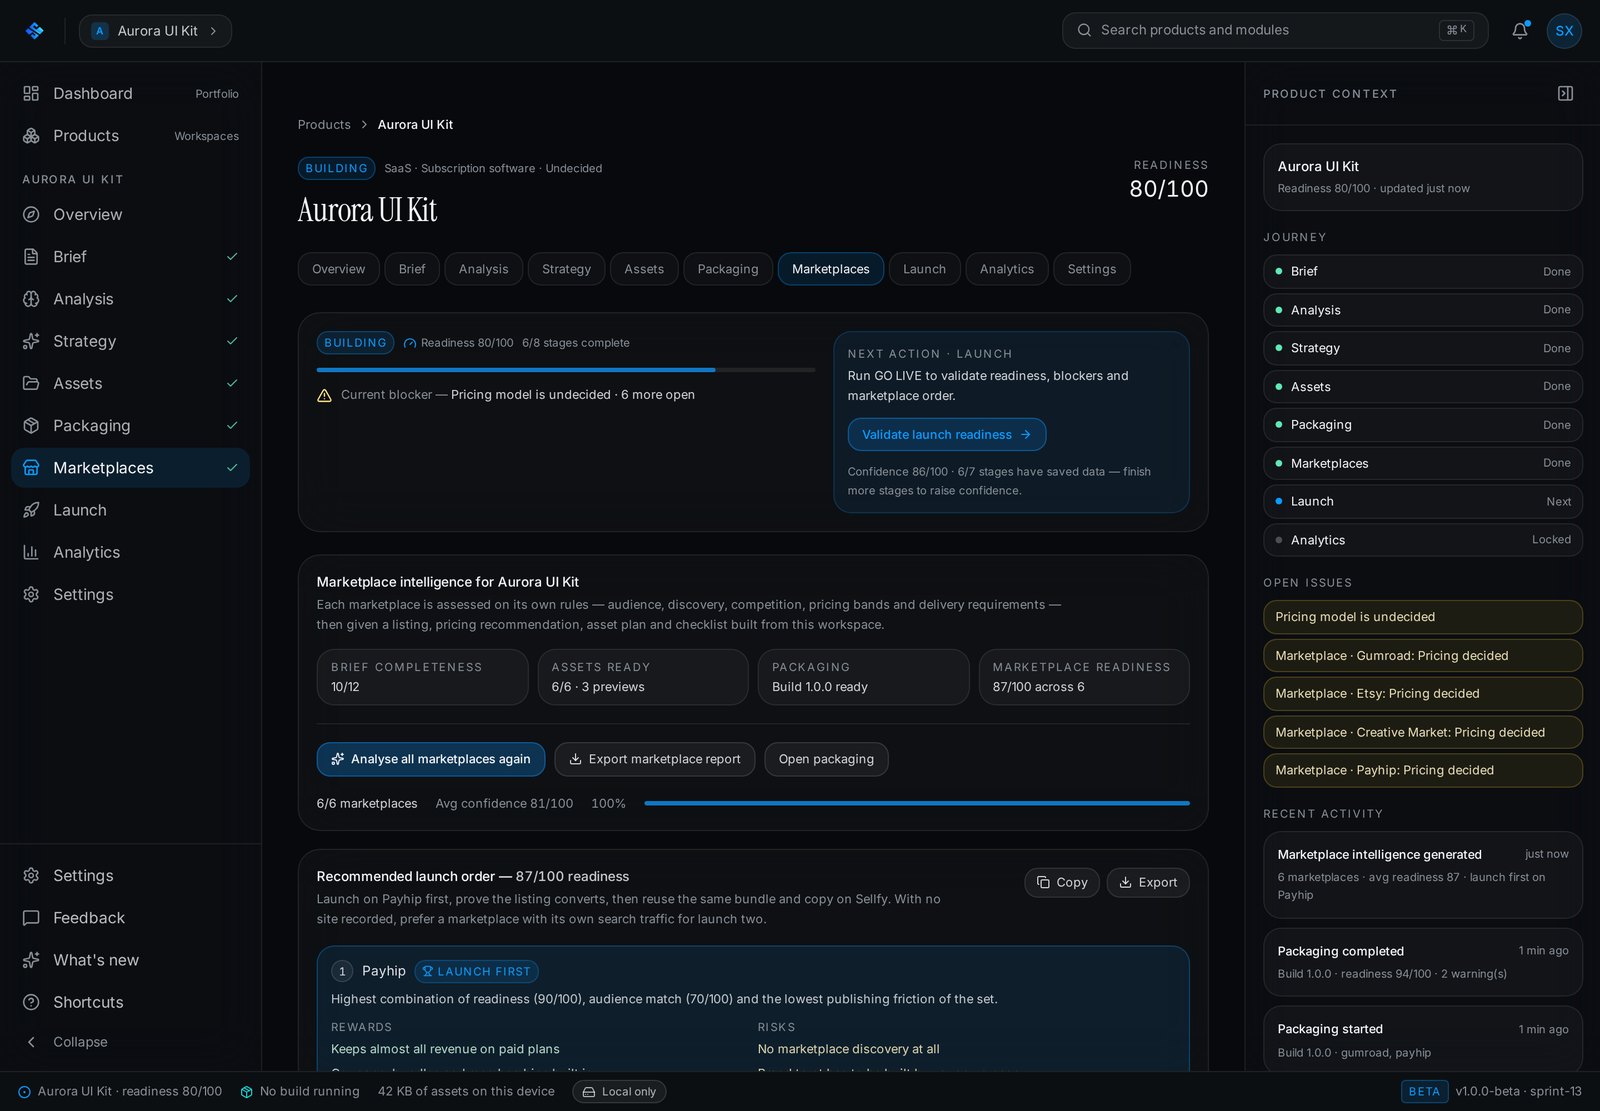Click the What's new sparkle icon

coord(31,960)
